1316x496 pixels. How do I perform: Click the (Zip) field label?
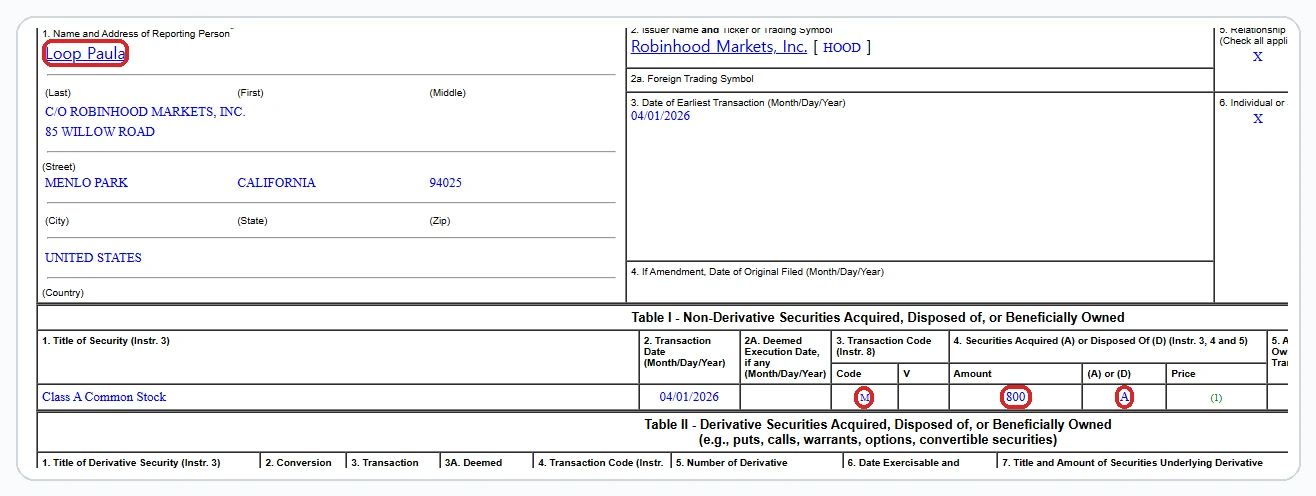(x=440, y=221)
